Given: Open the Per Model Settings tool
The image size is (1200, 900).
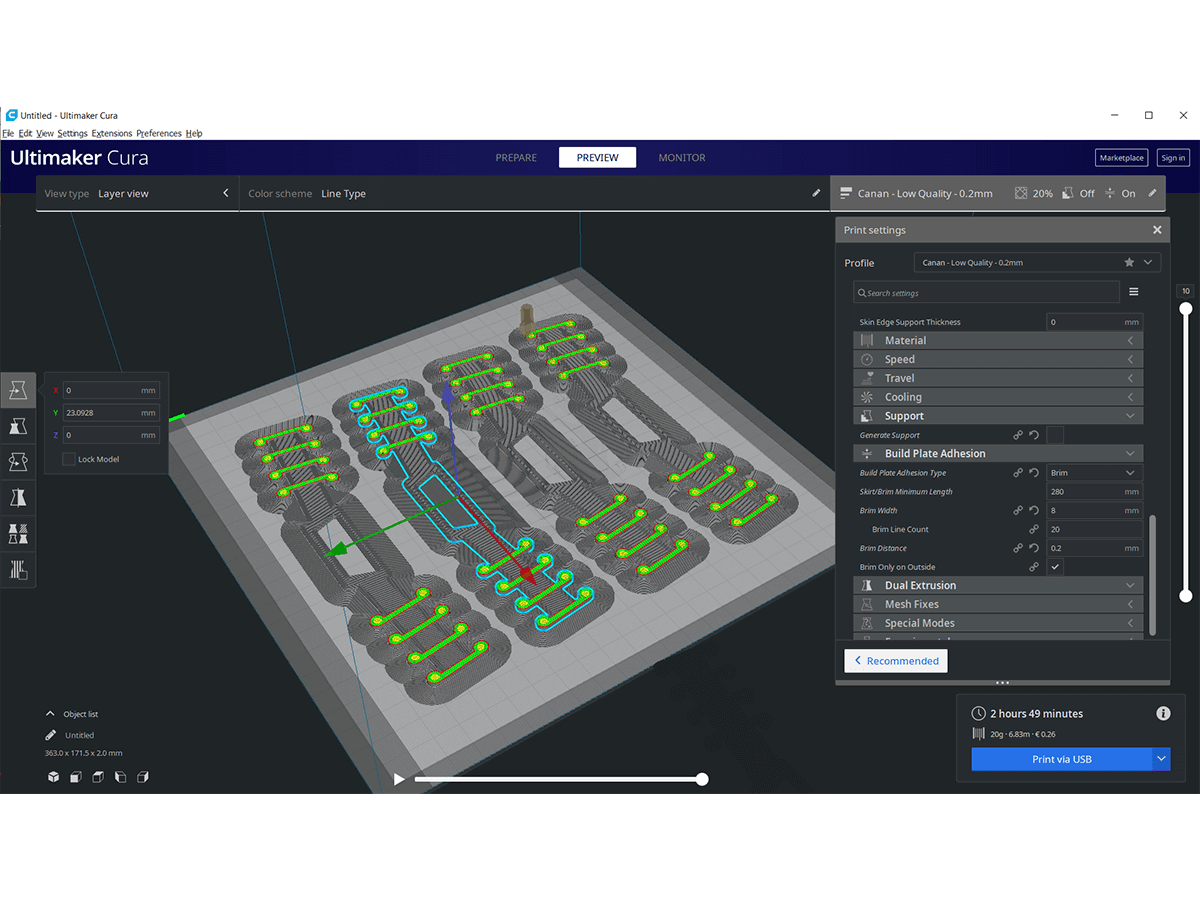Looking at the screenshot, I should (18, 533).
